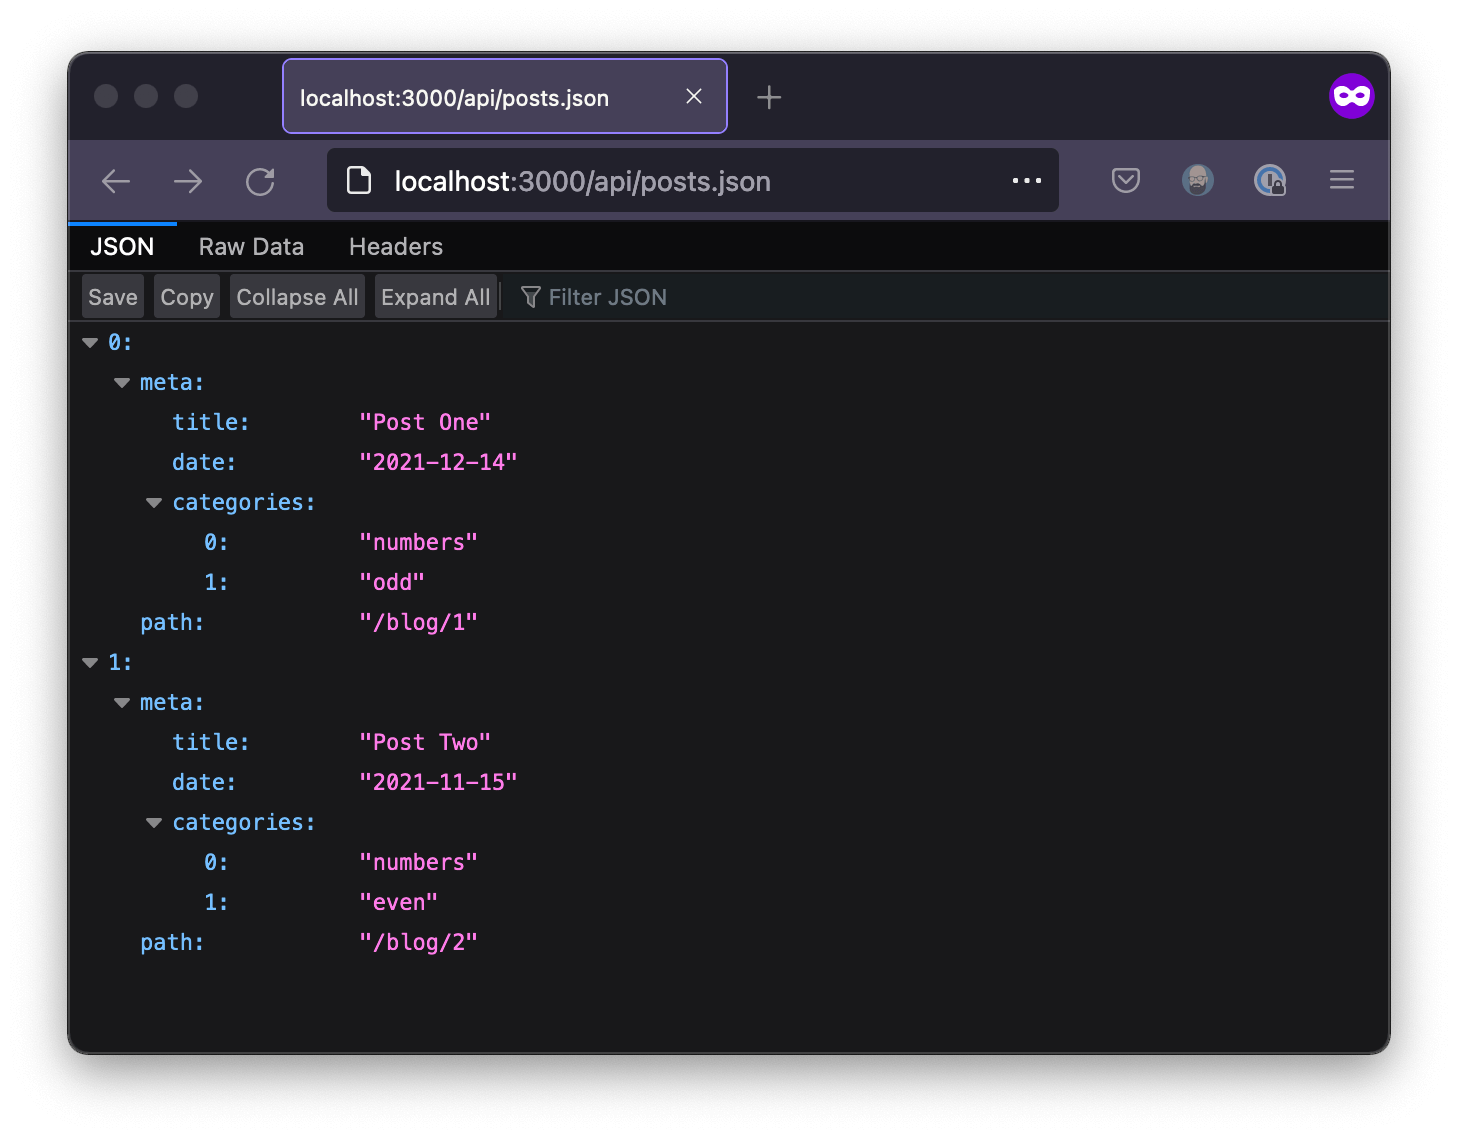This screenshot has height=1138, width=1458.
Task: Open the password manager extension icon
Action: coord(1270,180)
